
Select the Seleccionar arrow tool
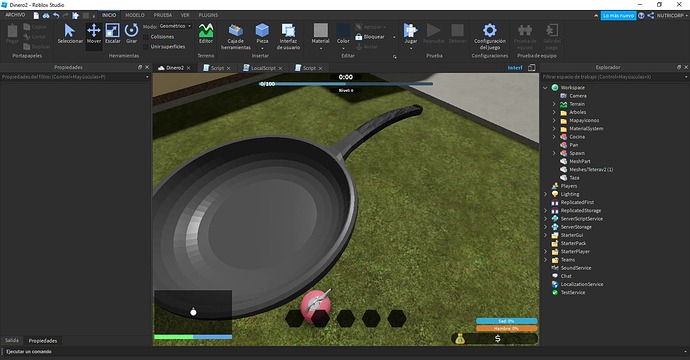[x=70, y=33]
